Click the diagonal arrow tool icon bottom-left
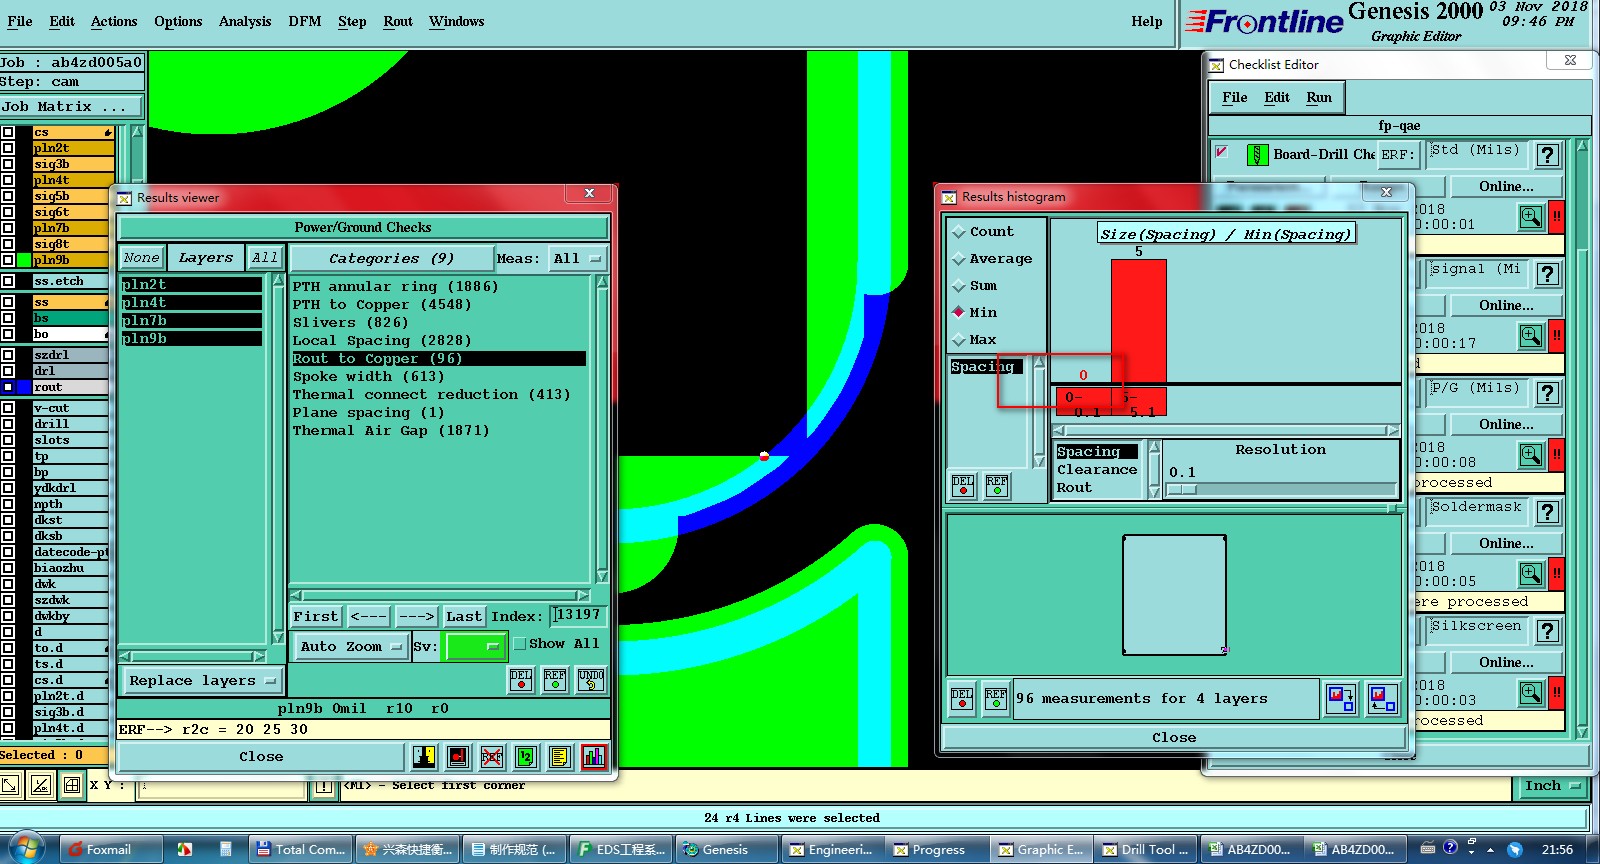1600x864 pixels. click(x=10, y=785)
